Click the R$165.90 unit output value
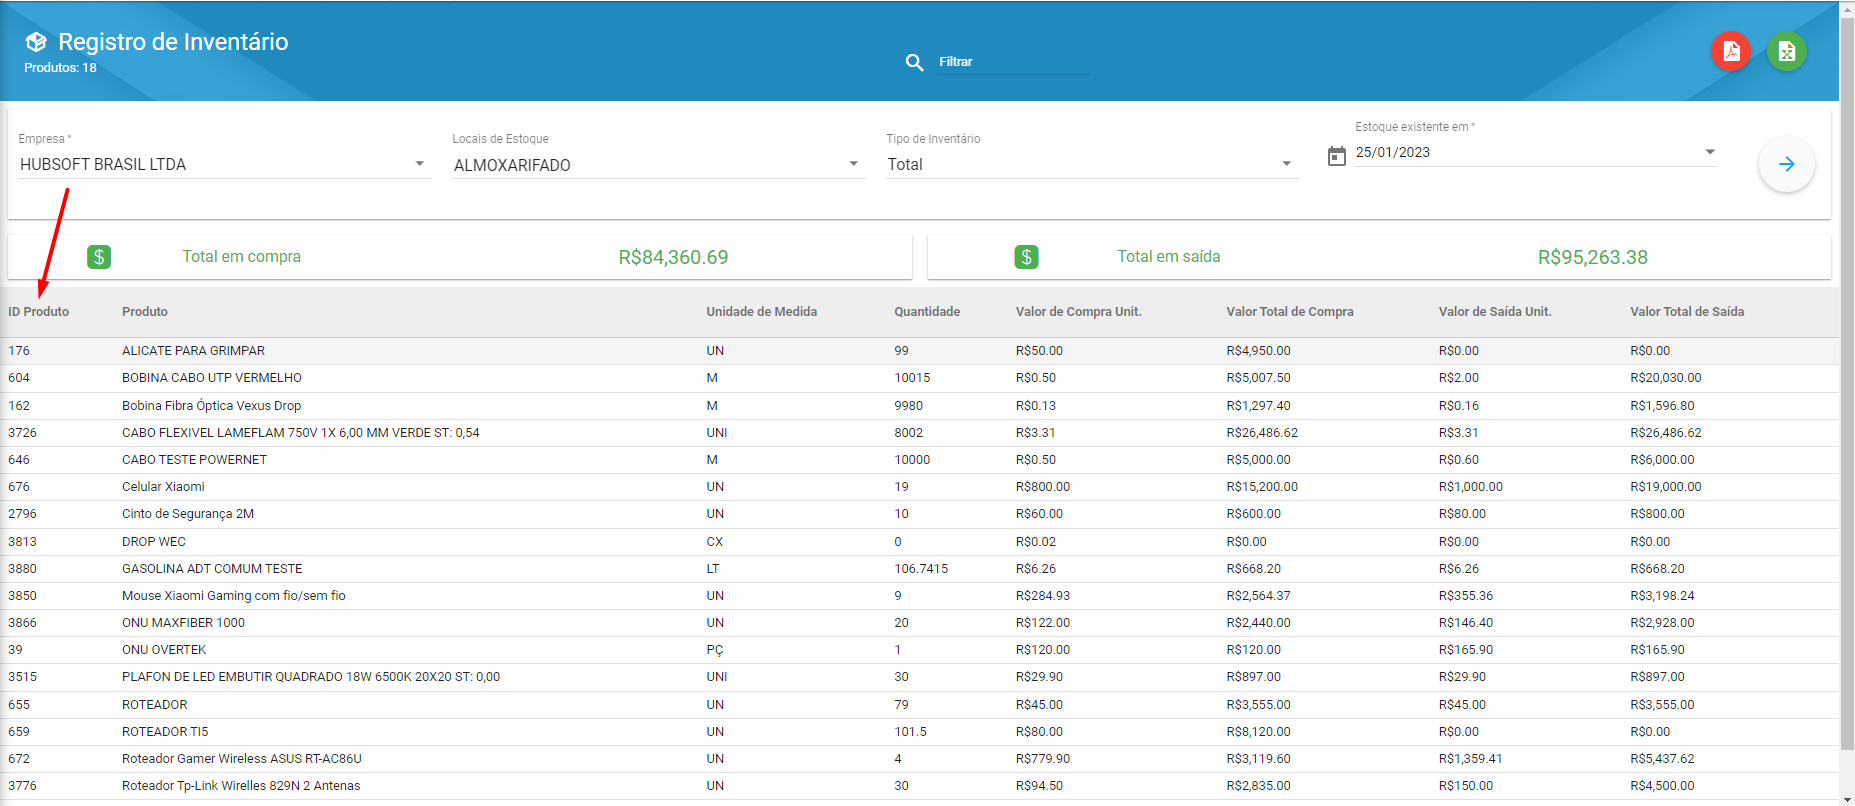The height and width of the screenshot is (806, 1855). [1466, 650]
